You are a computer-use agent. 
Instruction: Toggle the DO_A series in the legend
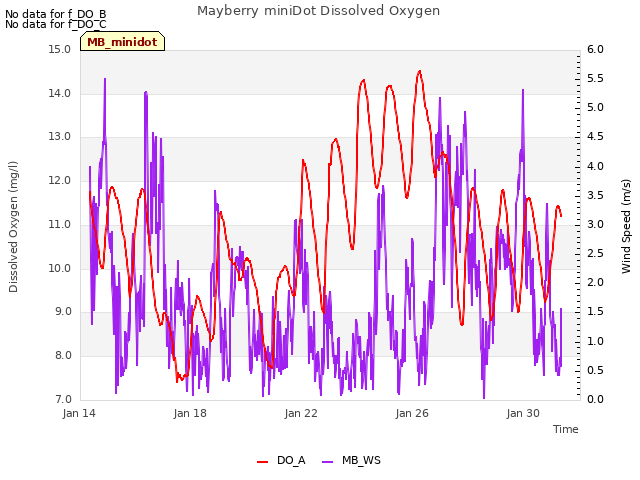[281, 460]
